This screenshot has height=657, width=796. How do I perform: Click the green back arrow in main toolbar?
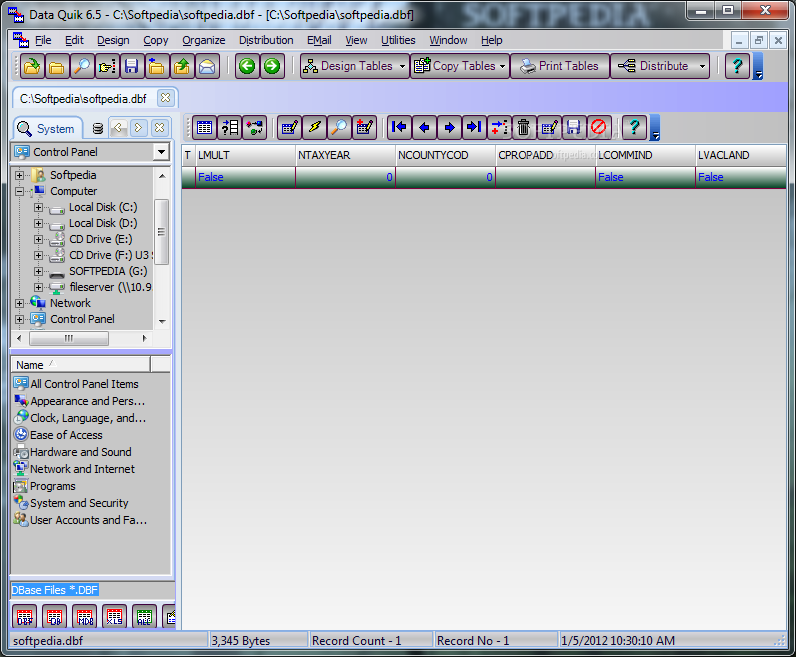(x=247, y=66)
